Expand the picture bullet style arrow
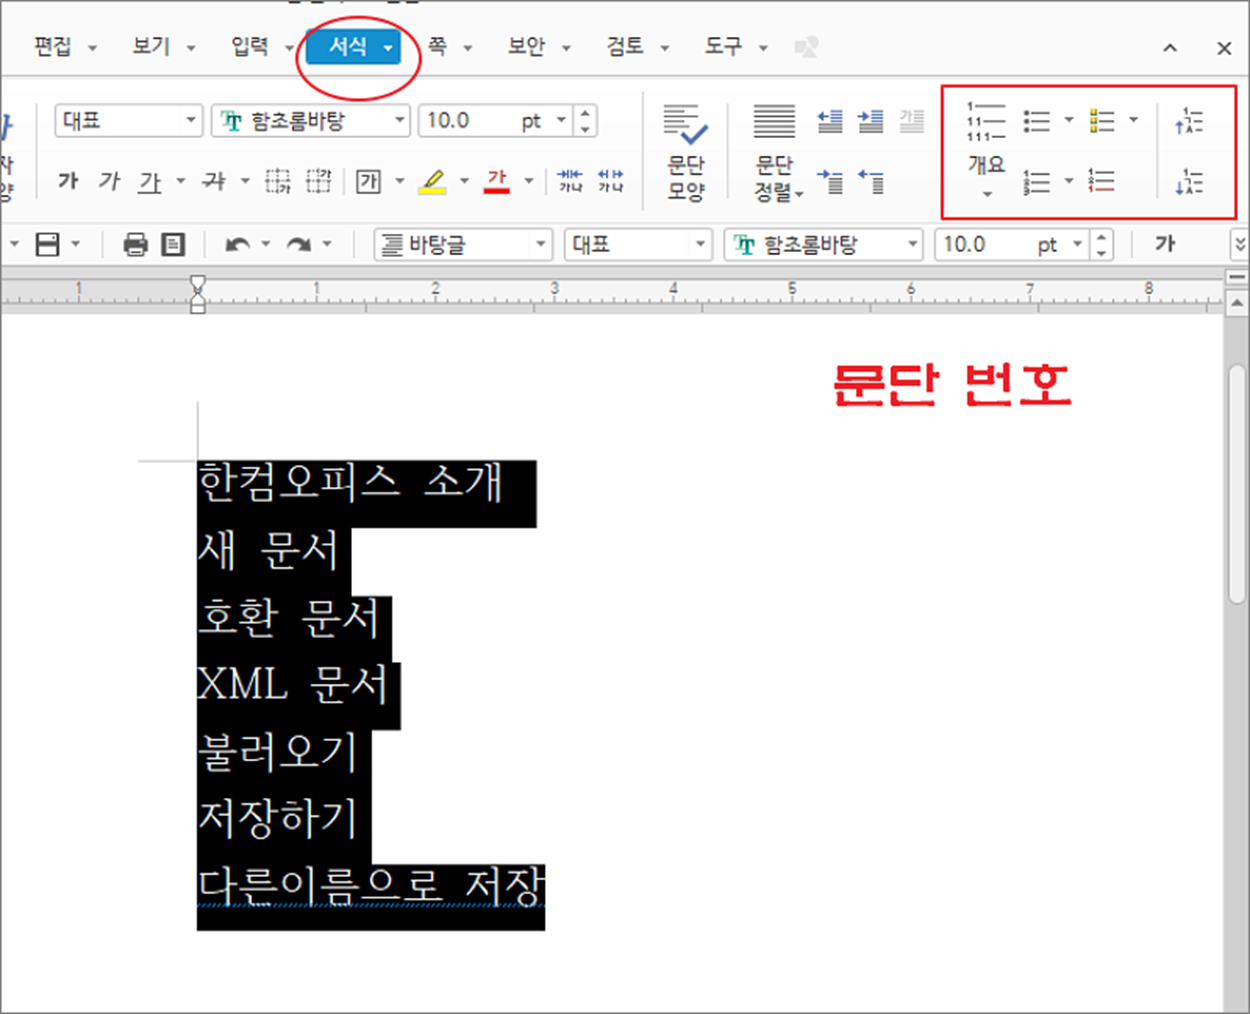Viewport: 1250px width, 1014px height. [x=1133, y=120]
